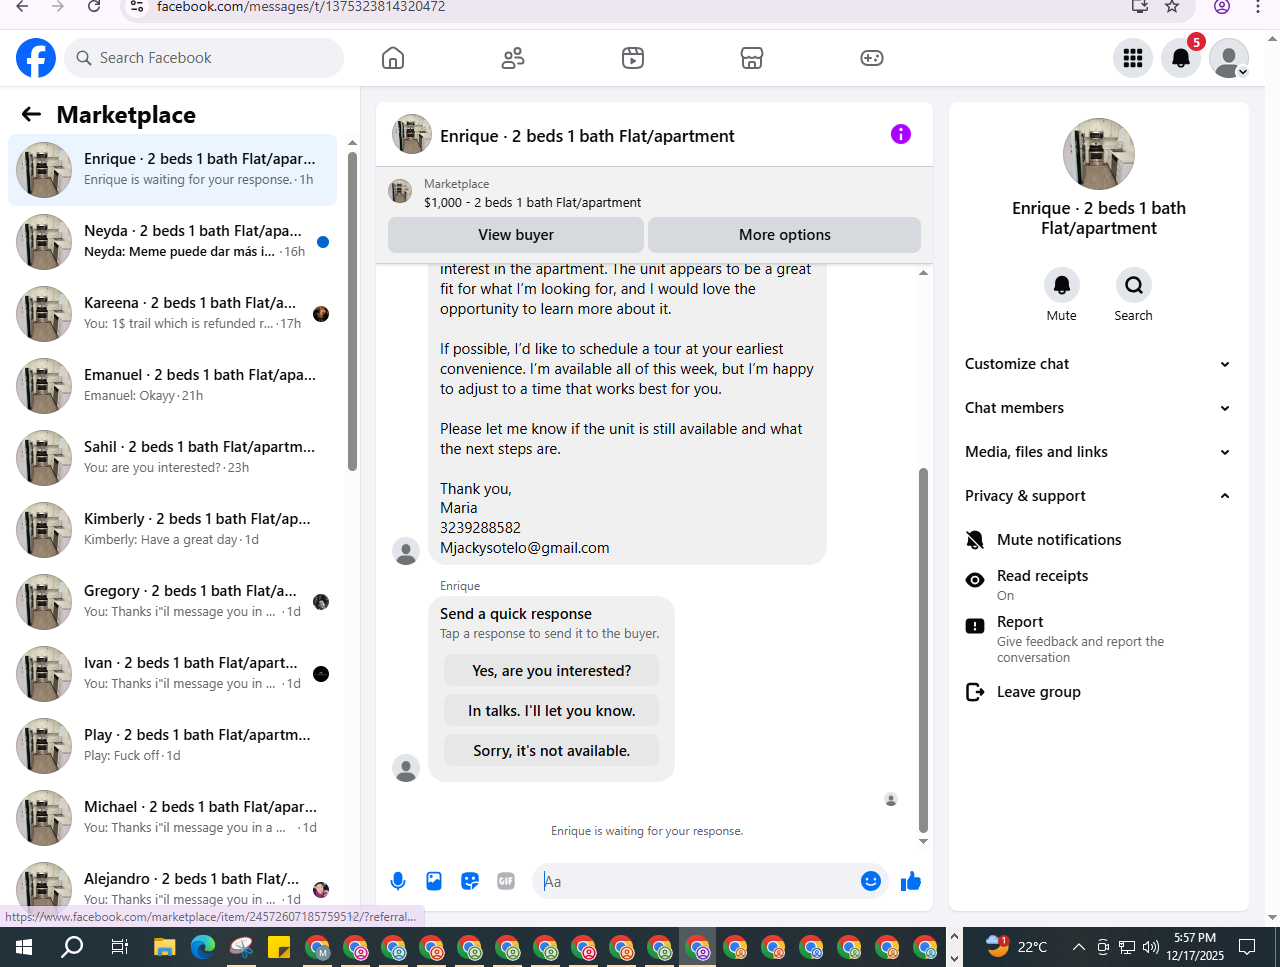Open the Gregory conversation
The width and height of the screenshot is (1280, 967).
coord(172,601)
